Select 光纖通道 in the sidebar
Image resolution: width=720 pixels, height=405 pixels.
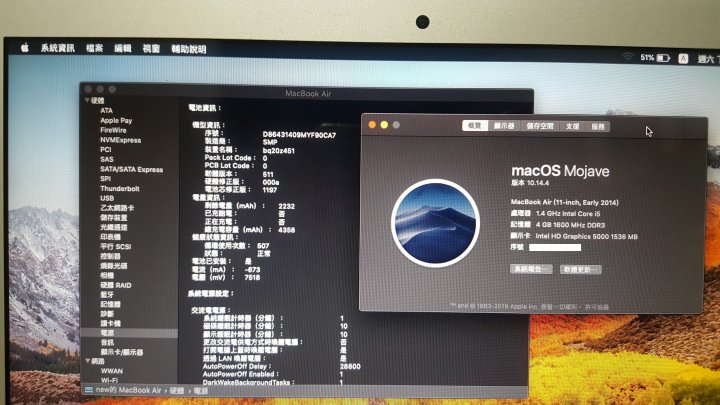point(114,227)
